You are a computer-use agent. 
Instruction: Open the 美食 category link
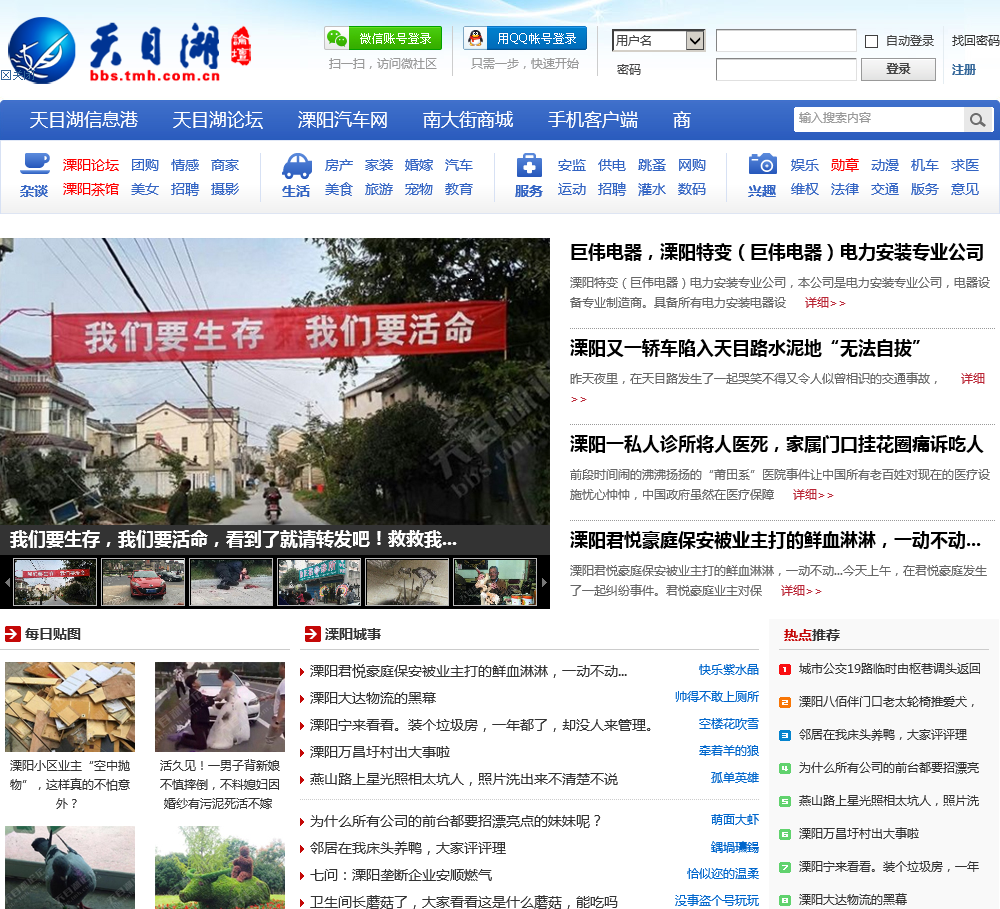[x=339, y=189]
